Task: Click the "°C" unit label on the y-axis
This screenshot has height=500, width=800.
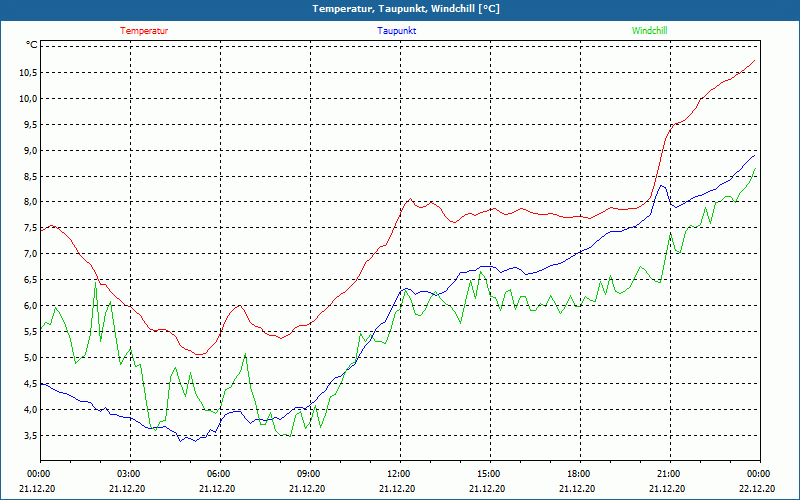Action: [x=31, y=45]
